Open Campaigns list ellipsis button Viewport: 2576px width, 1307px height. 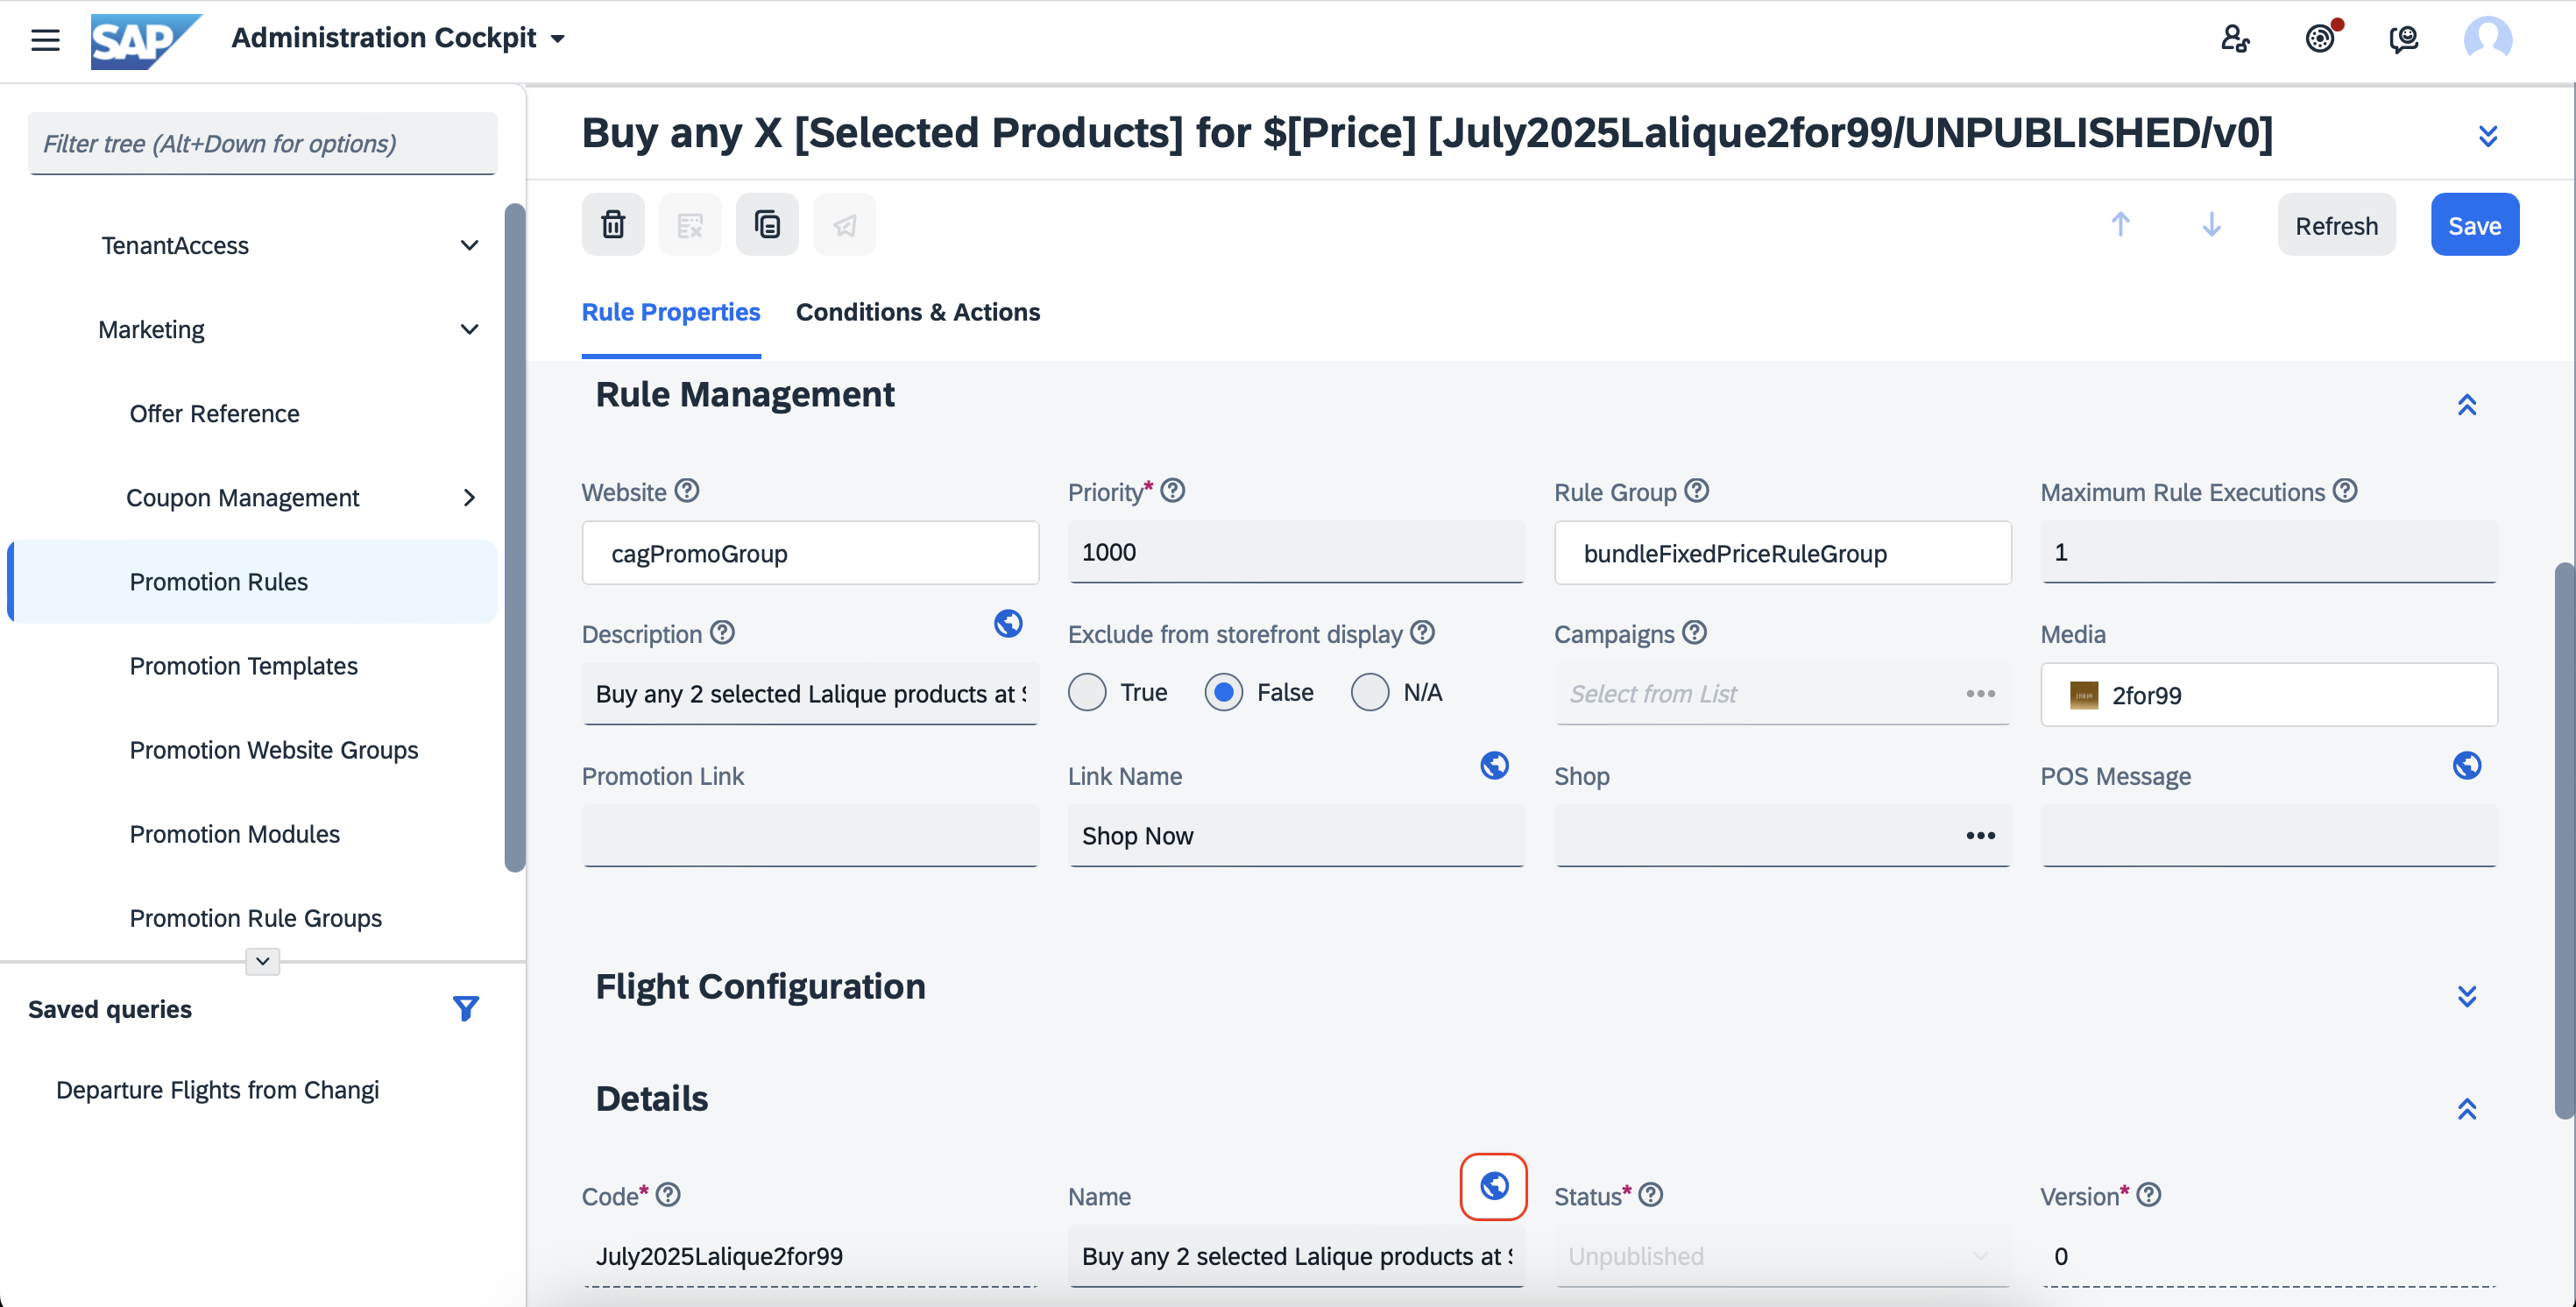point(1980,693)
